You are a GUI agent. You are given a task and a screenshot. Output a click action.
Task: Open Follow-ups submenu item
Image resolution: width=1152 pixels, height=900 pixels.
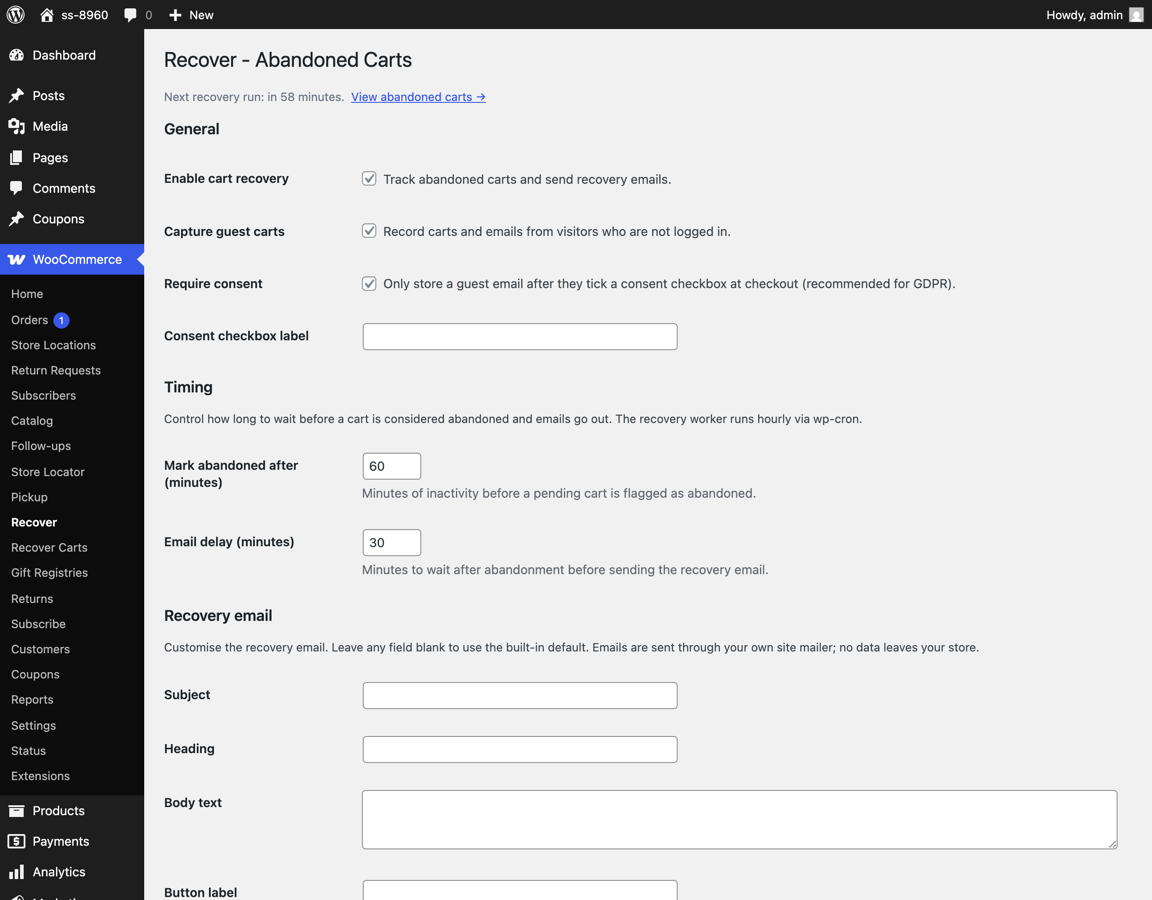coord(41,446)
